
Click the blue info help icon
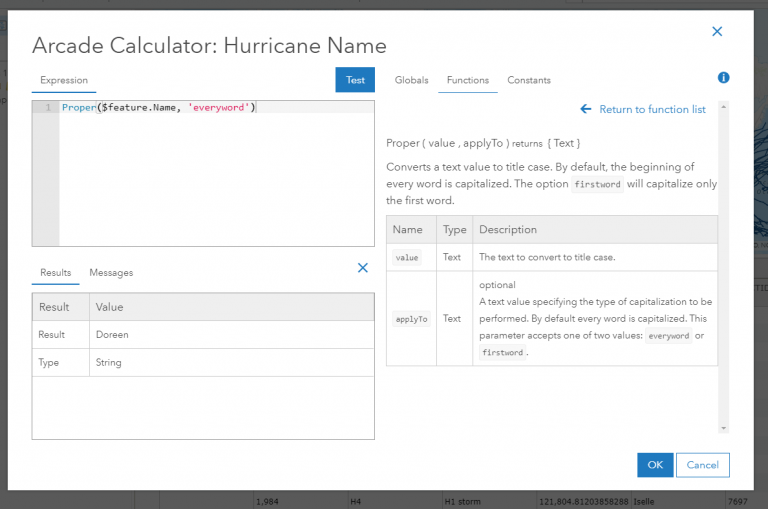(723, 78)
